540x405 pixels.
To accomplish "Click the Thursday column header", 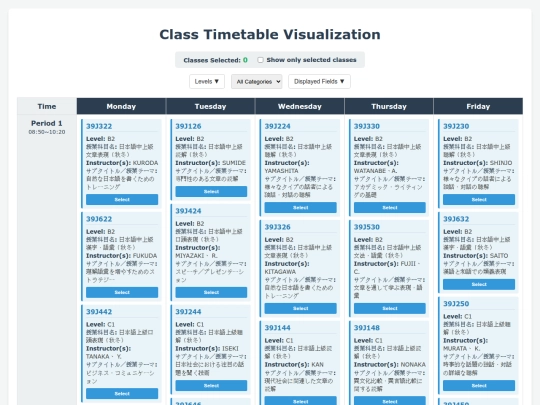I will pos(389,106).
